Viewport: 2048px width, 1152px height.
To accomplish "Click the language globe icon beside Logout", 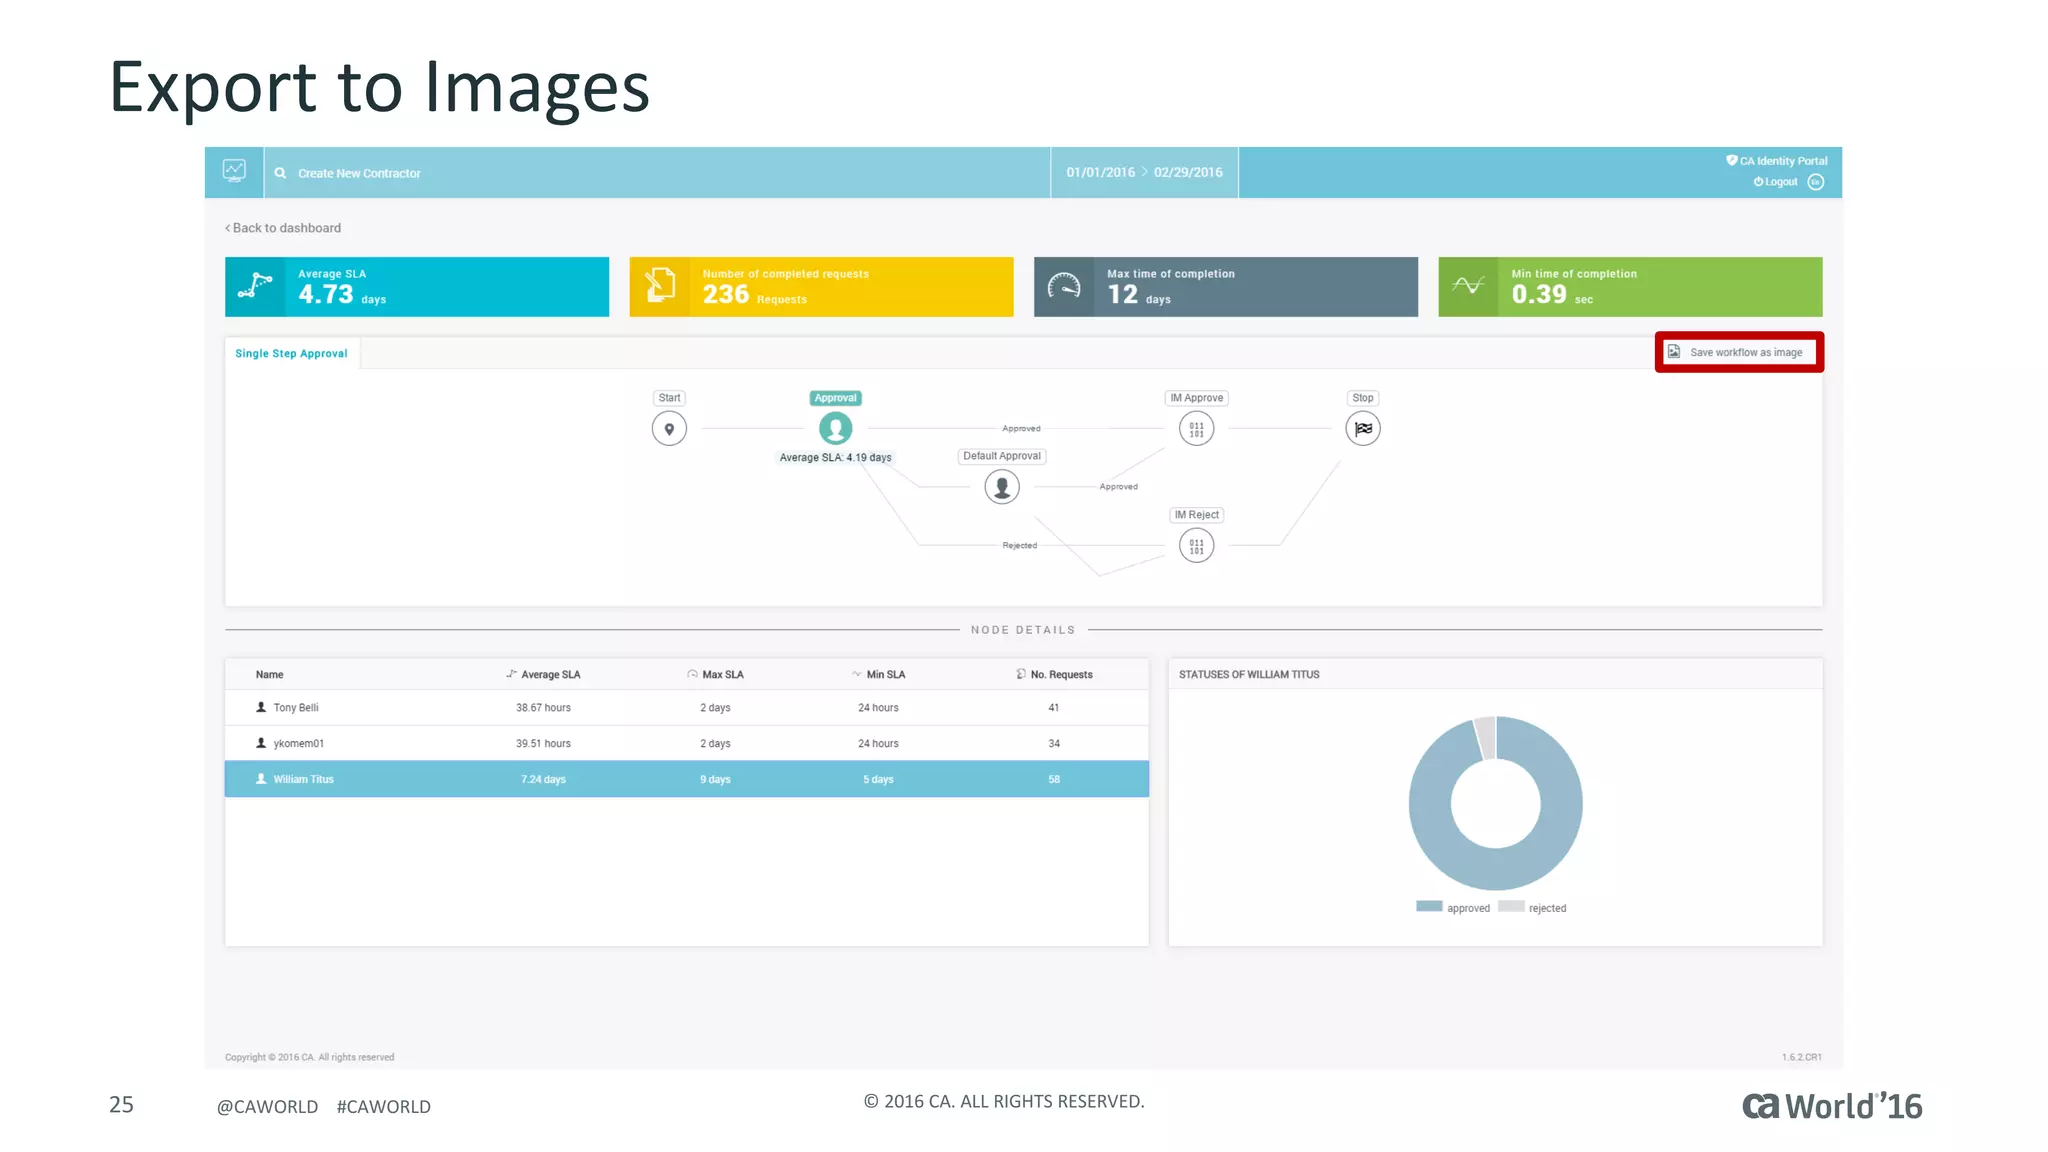I will click(1816, 182).
